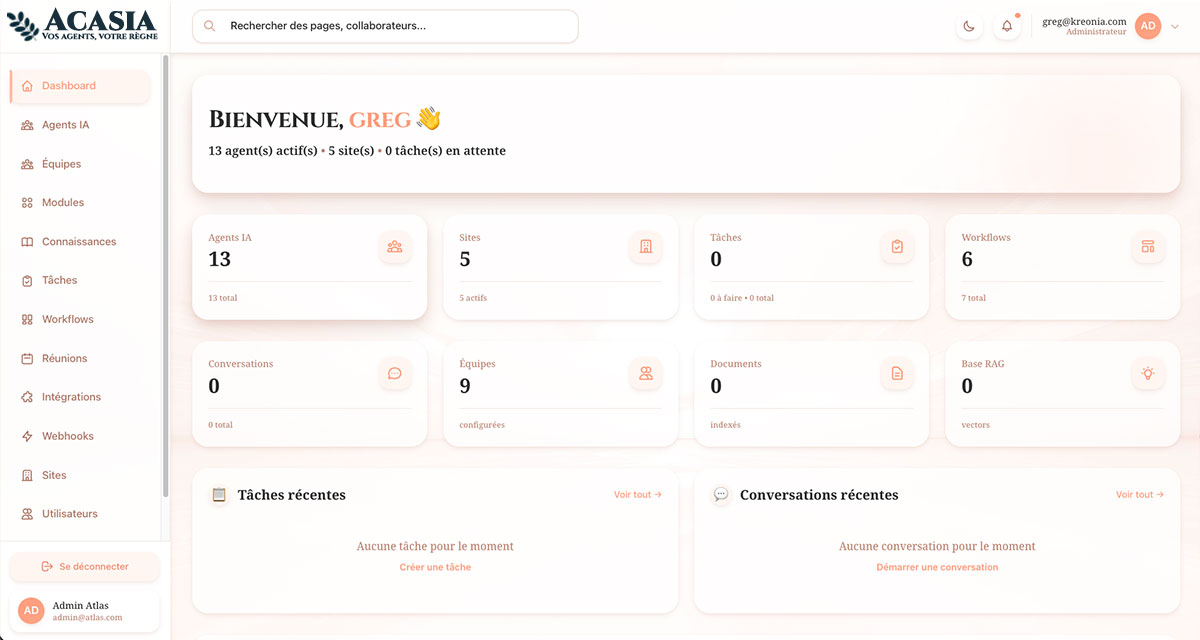Access the Connaissances knowledge base
Screen dimensions: 1200x640
pyautogui.click(x=79, y=241)
